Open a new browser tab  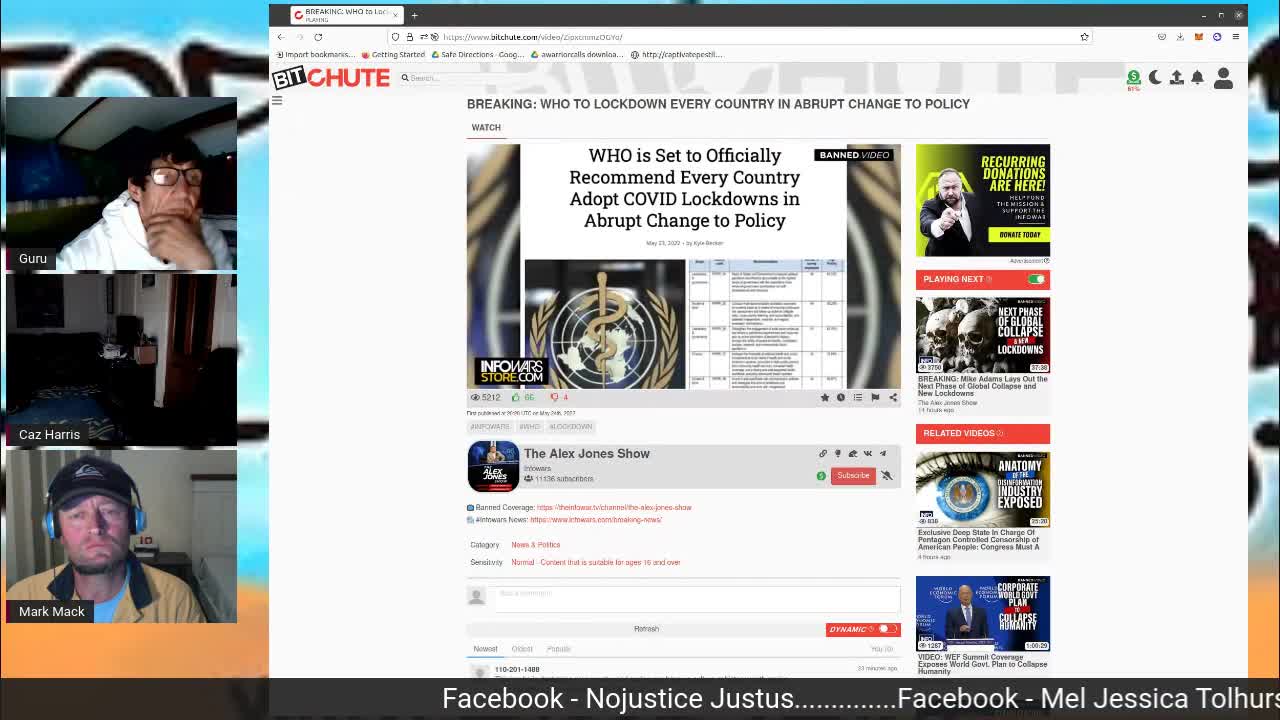(414, 15)
